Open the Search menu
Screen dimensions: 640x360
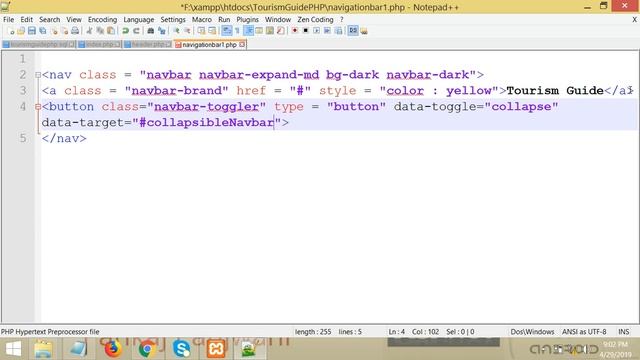tap(49, 20)
